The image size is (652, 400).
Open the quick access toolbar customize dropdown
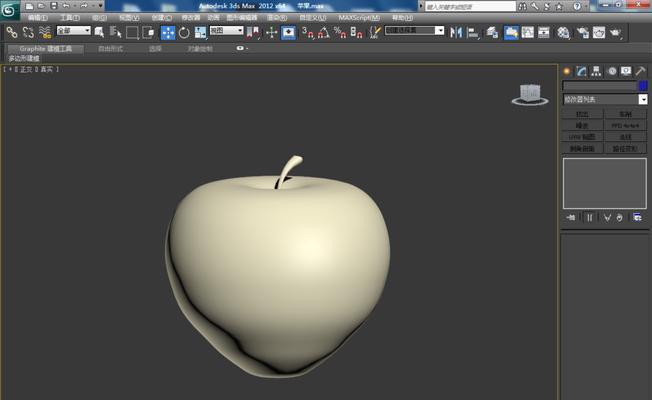[100, 6]
